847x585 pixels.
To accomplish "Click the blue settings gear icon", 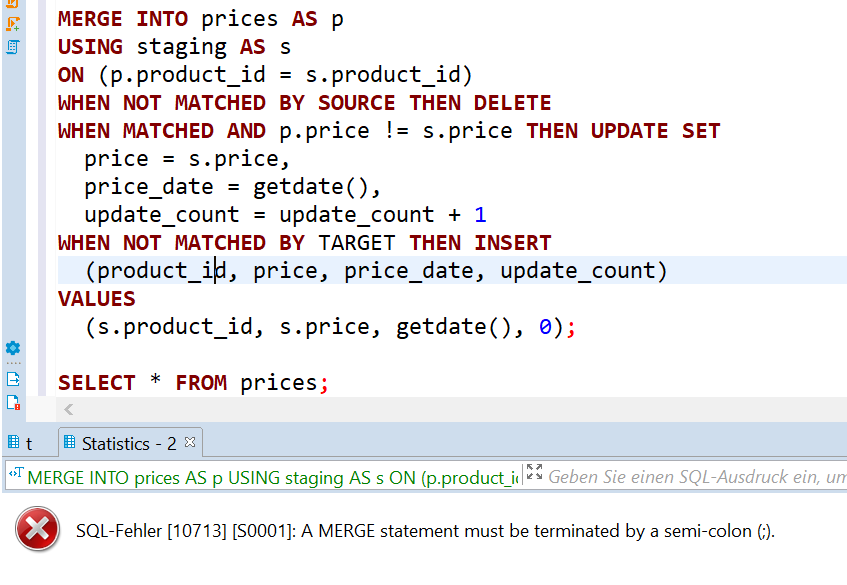I will [13, 348].
